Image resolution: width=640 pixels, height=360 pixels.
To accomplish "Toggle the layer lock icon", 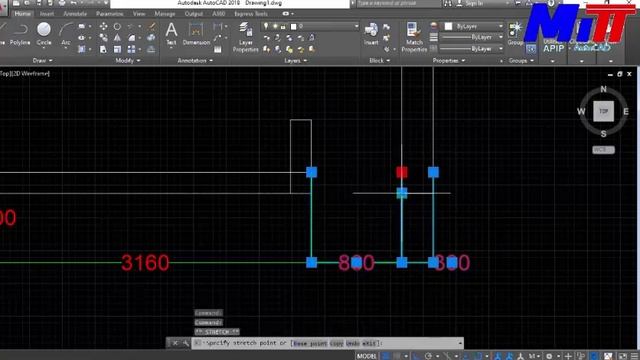I will 283,27.
